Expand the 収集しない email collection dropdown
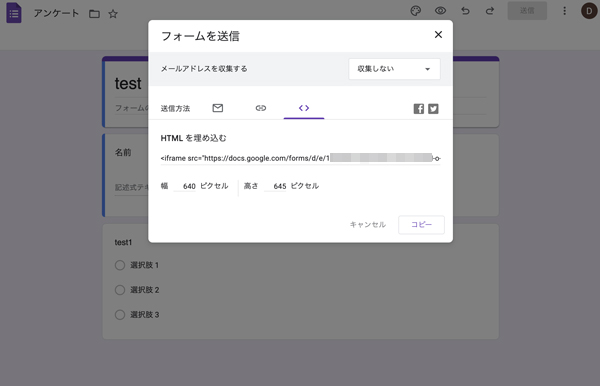The width and height of the screenshot is (600, 386). 394,69
